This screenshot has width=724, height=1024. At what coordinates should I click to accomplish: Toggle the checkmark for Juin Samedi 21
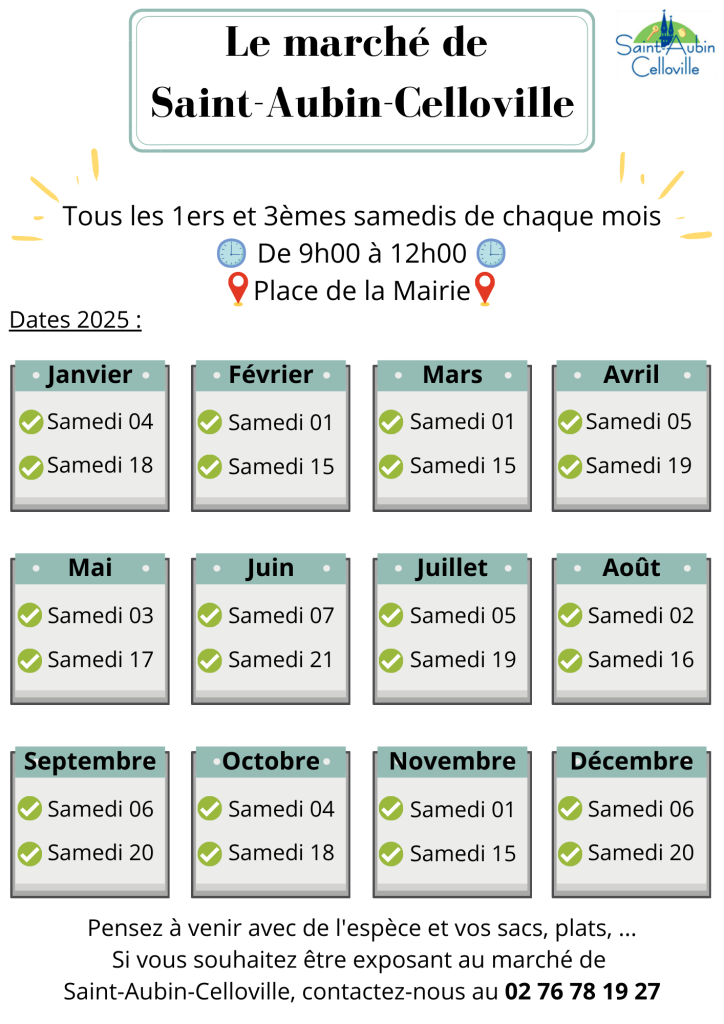pos(210,660)
